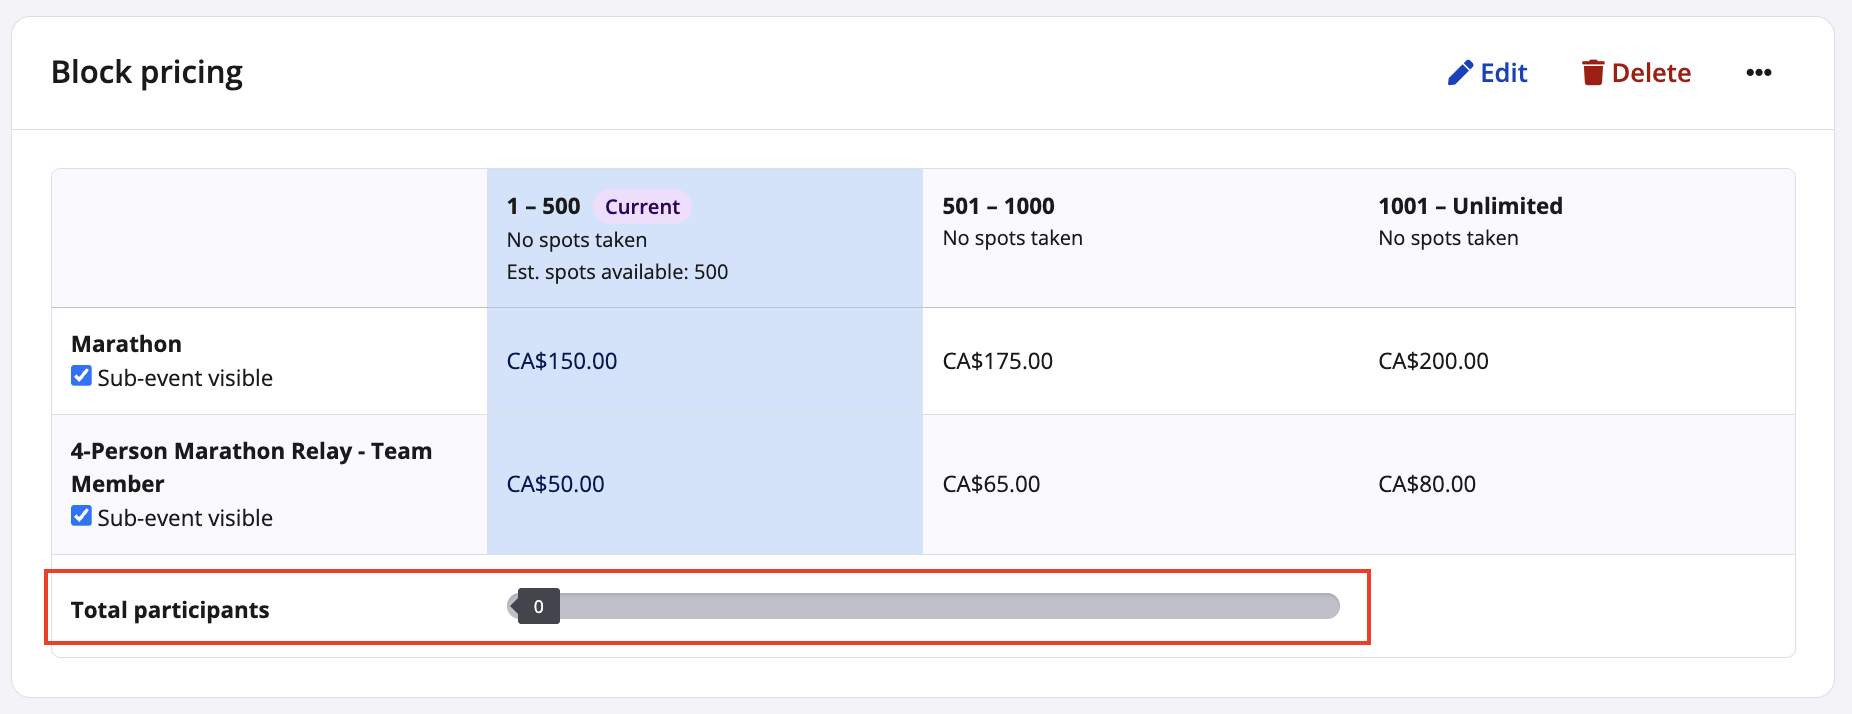Viewport: 1852px width, 714px height.
Task: Click the trash can icon beside Delete
Action: 1592,73
